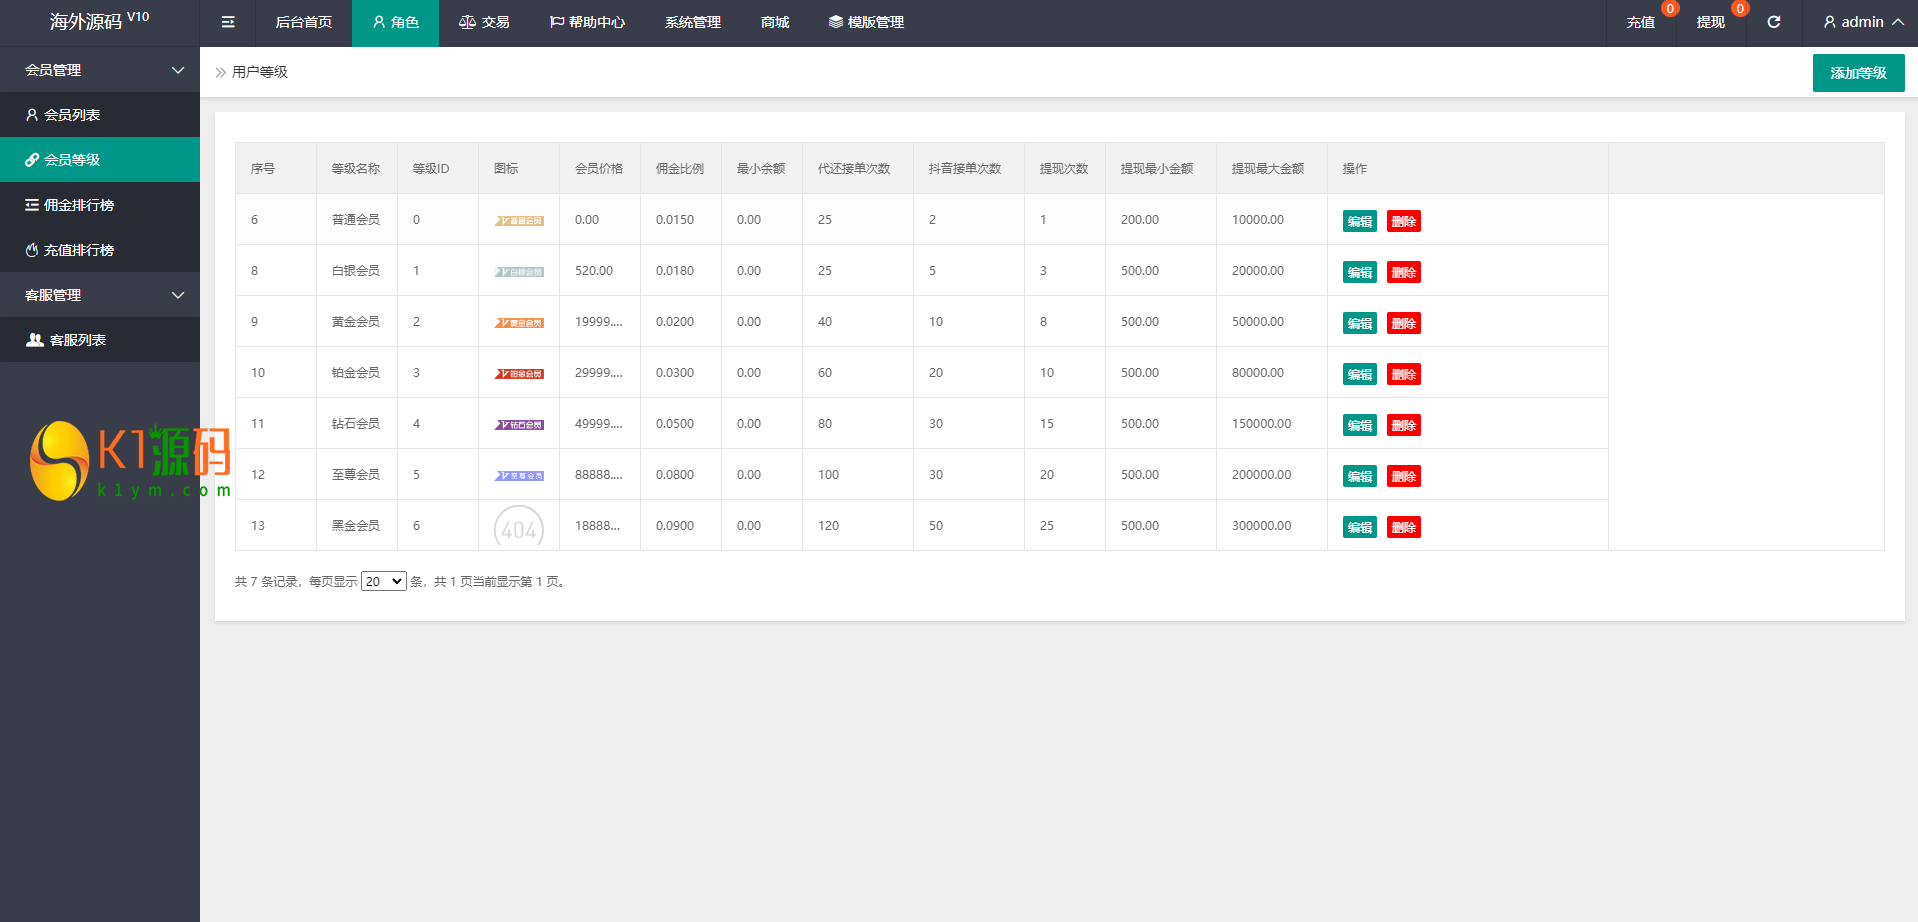This screenshot has height=922, width=1918.
Task: Click the user icon beside admin
Action: click(x=1829, y=22)
